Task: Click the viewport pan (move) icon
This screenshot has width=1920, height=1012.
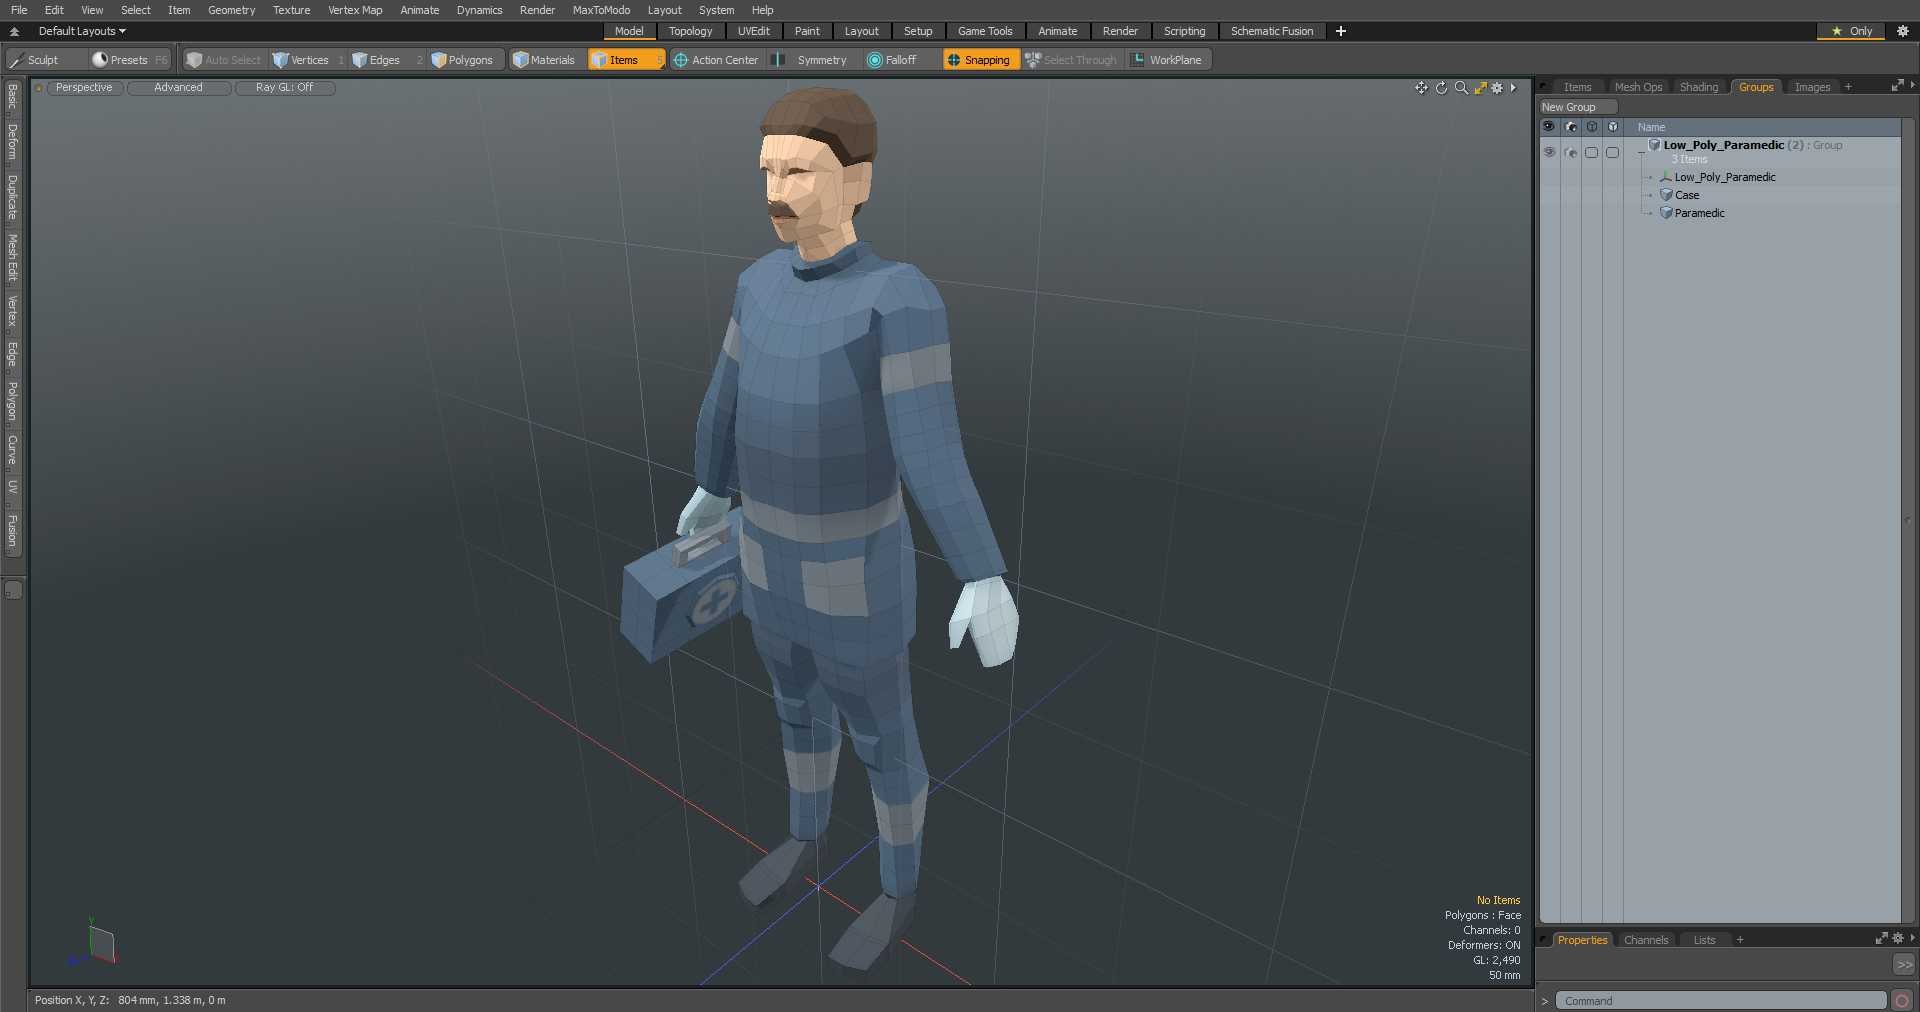Action: pyautogui.click(x=1421, y=88)
